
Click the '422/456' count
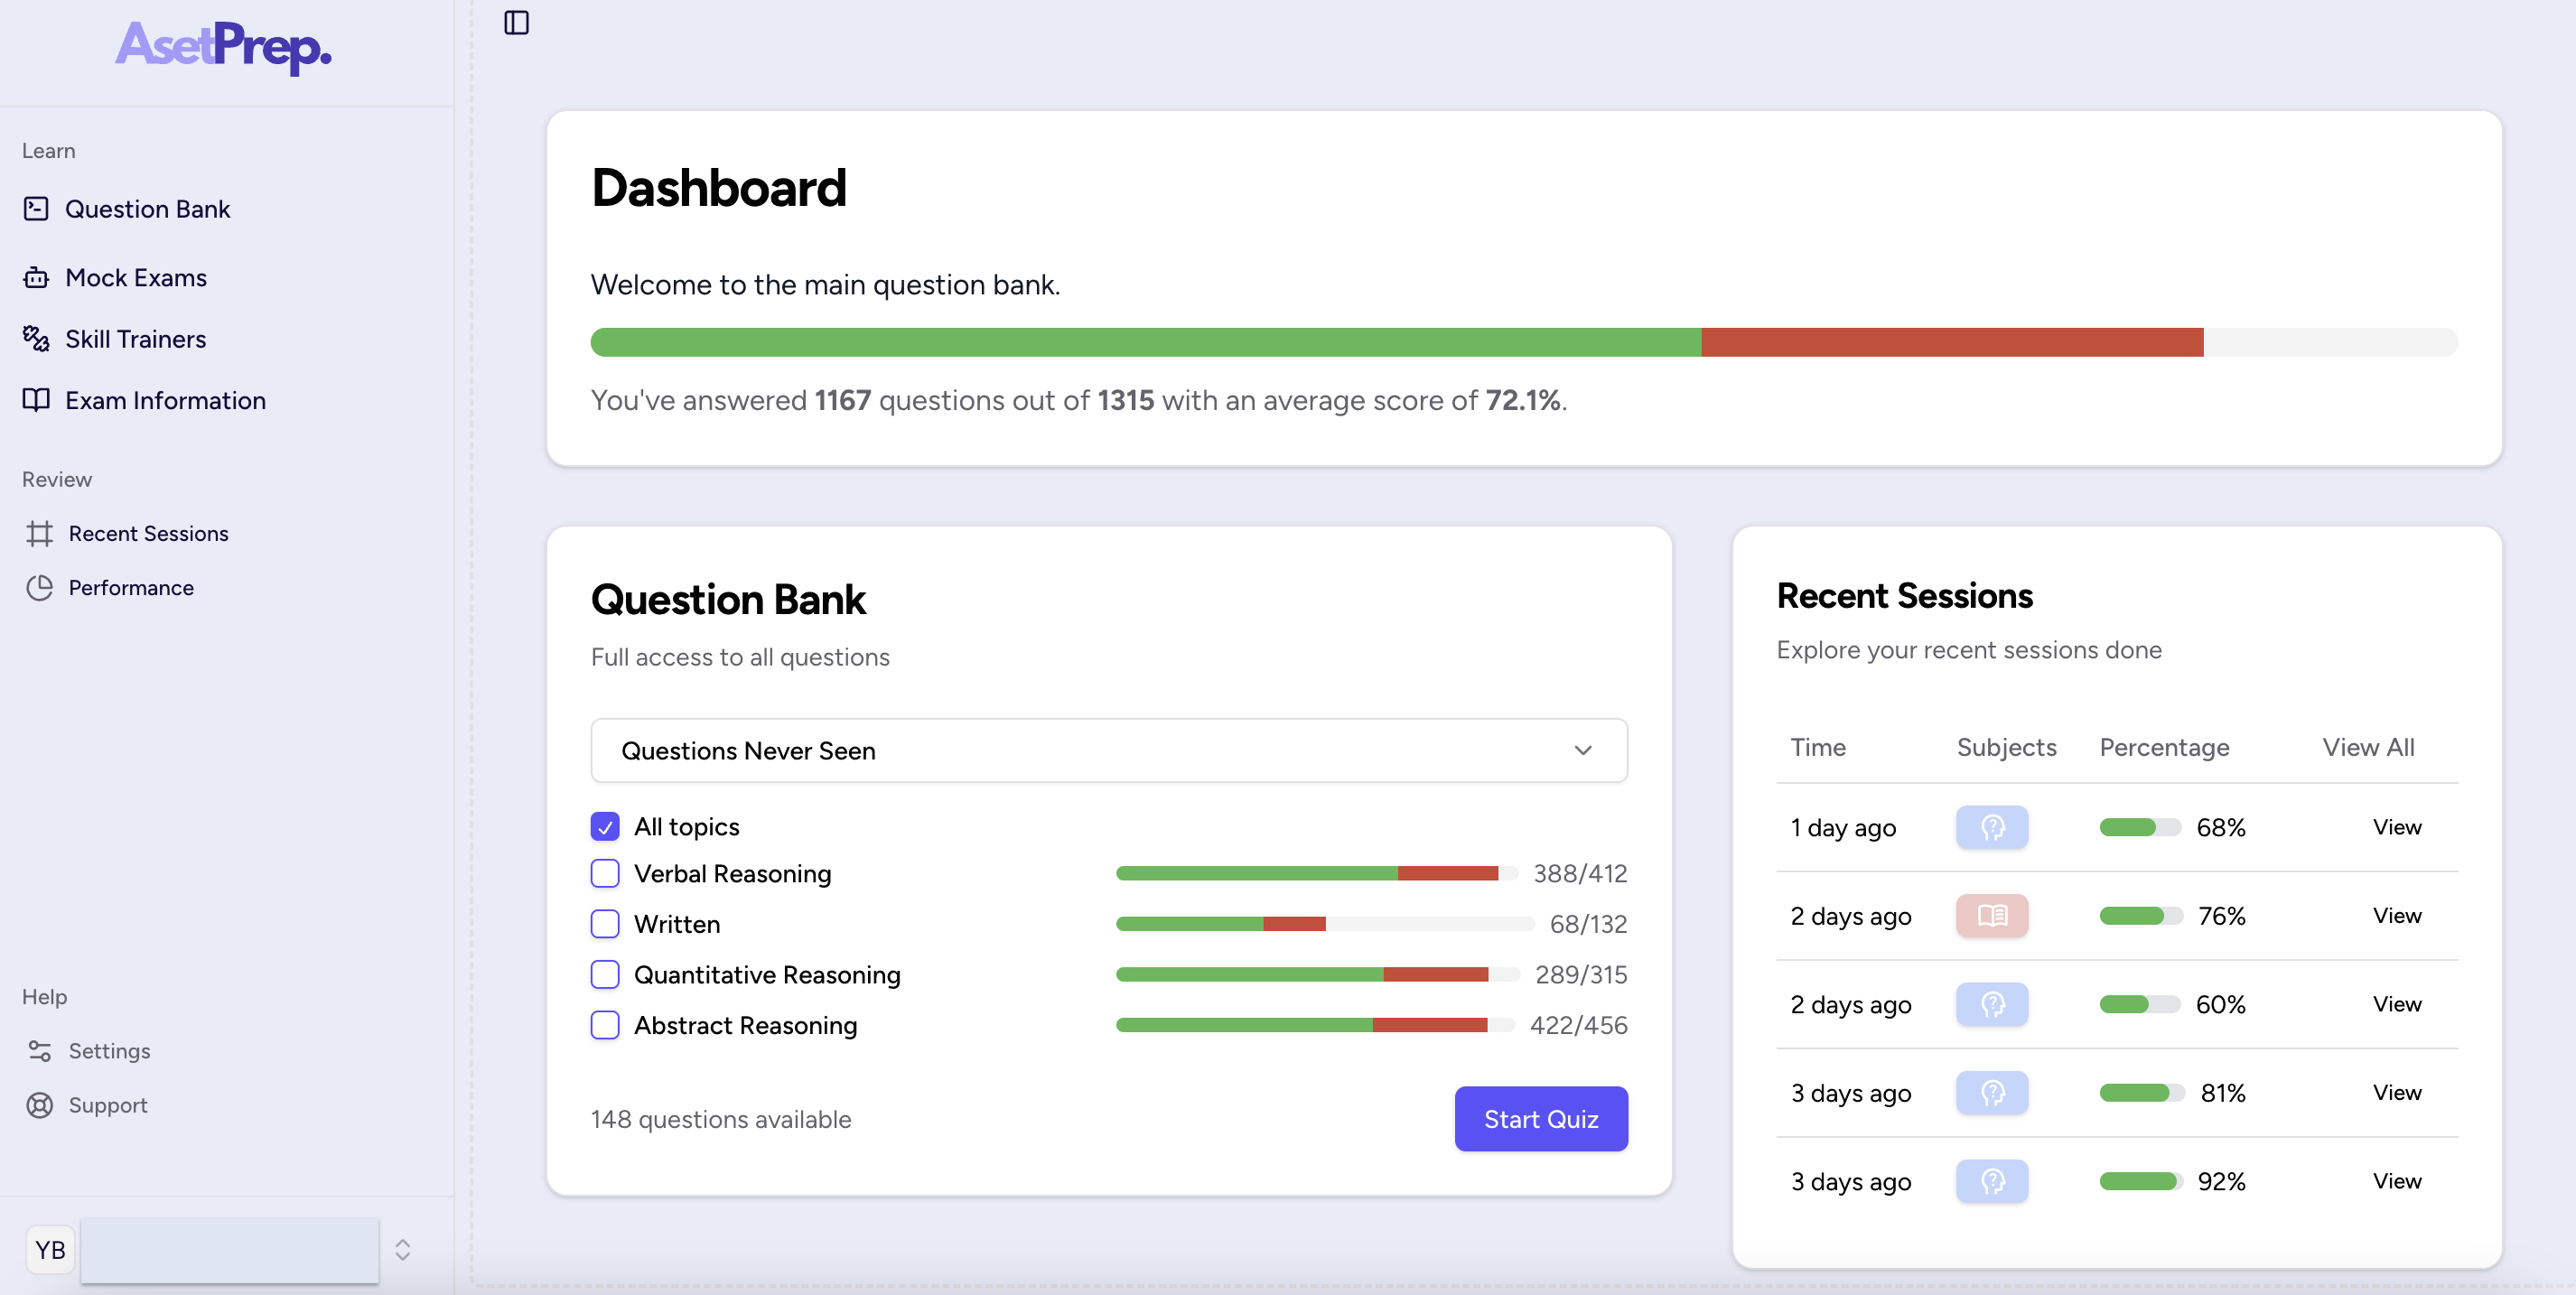[1578, 1025]
